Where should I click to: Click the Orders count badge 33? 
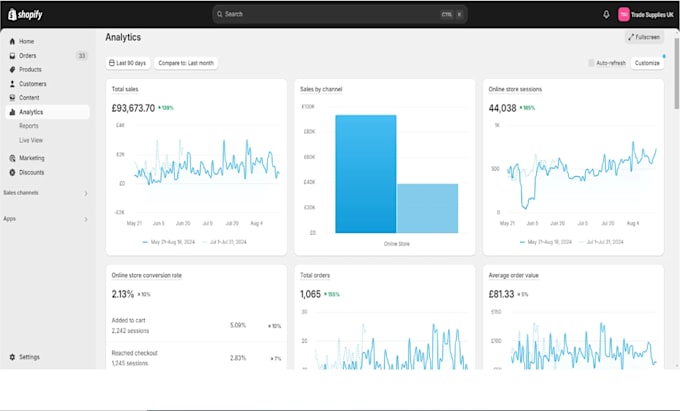click(x=82, y=55)
